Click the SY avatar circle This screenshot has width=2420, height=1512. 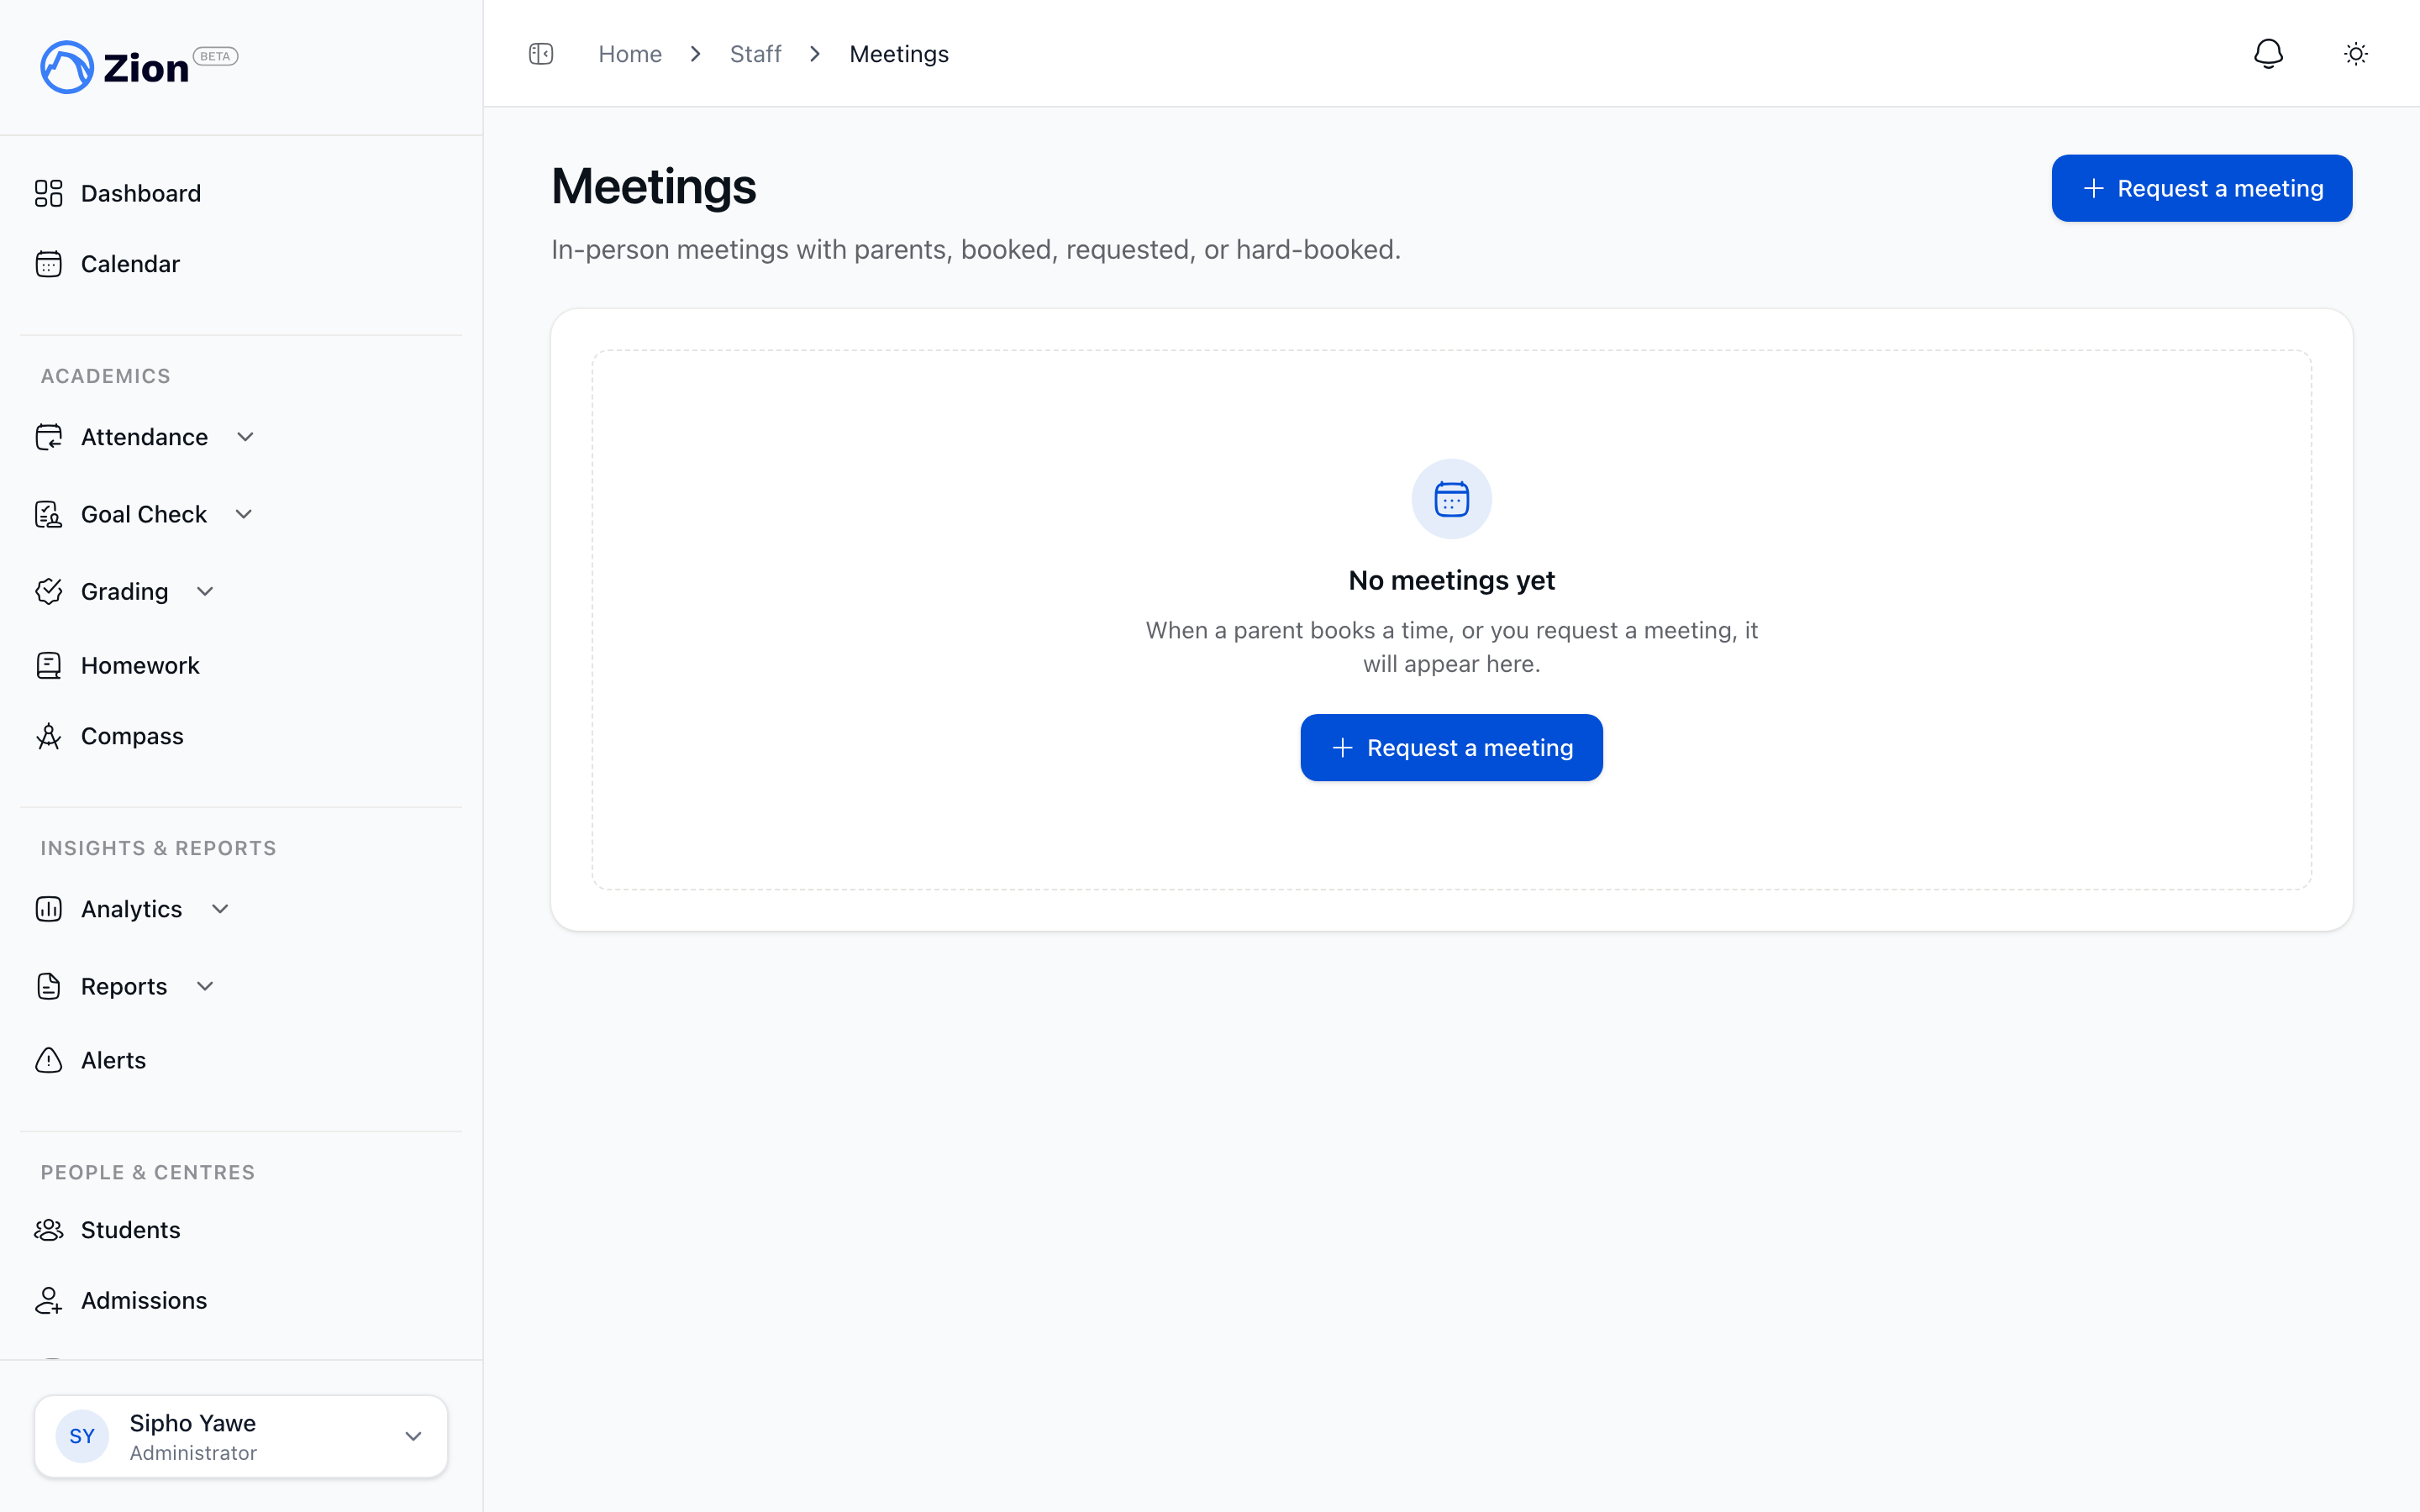pyautogui.click(x=82, y=1436)
